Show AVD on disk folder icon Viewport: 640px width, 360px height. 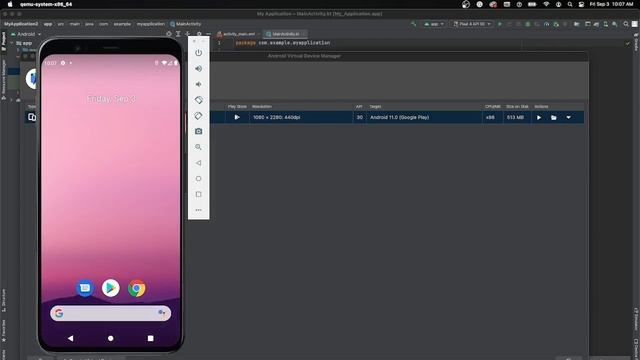coord(553,118)
